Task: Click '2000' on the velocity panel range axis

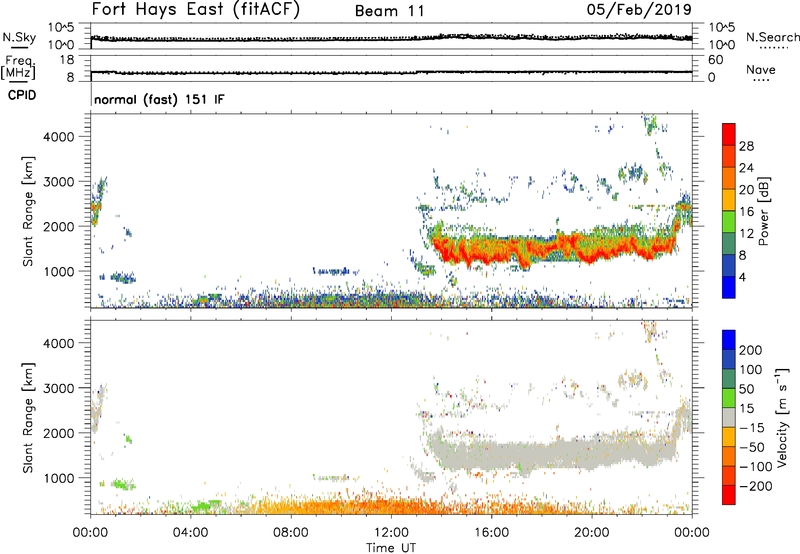Action: (x=58, y=433)
